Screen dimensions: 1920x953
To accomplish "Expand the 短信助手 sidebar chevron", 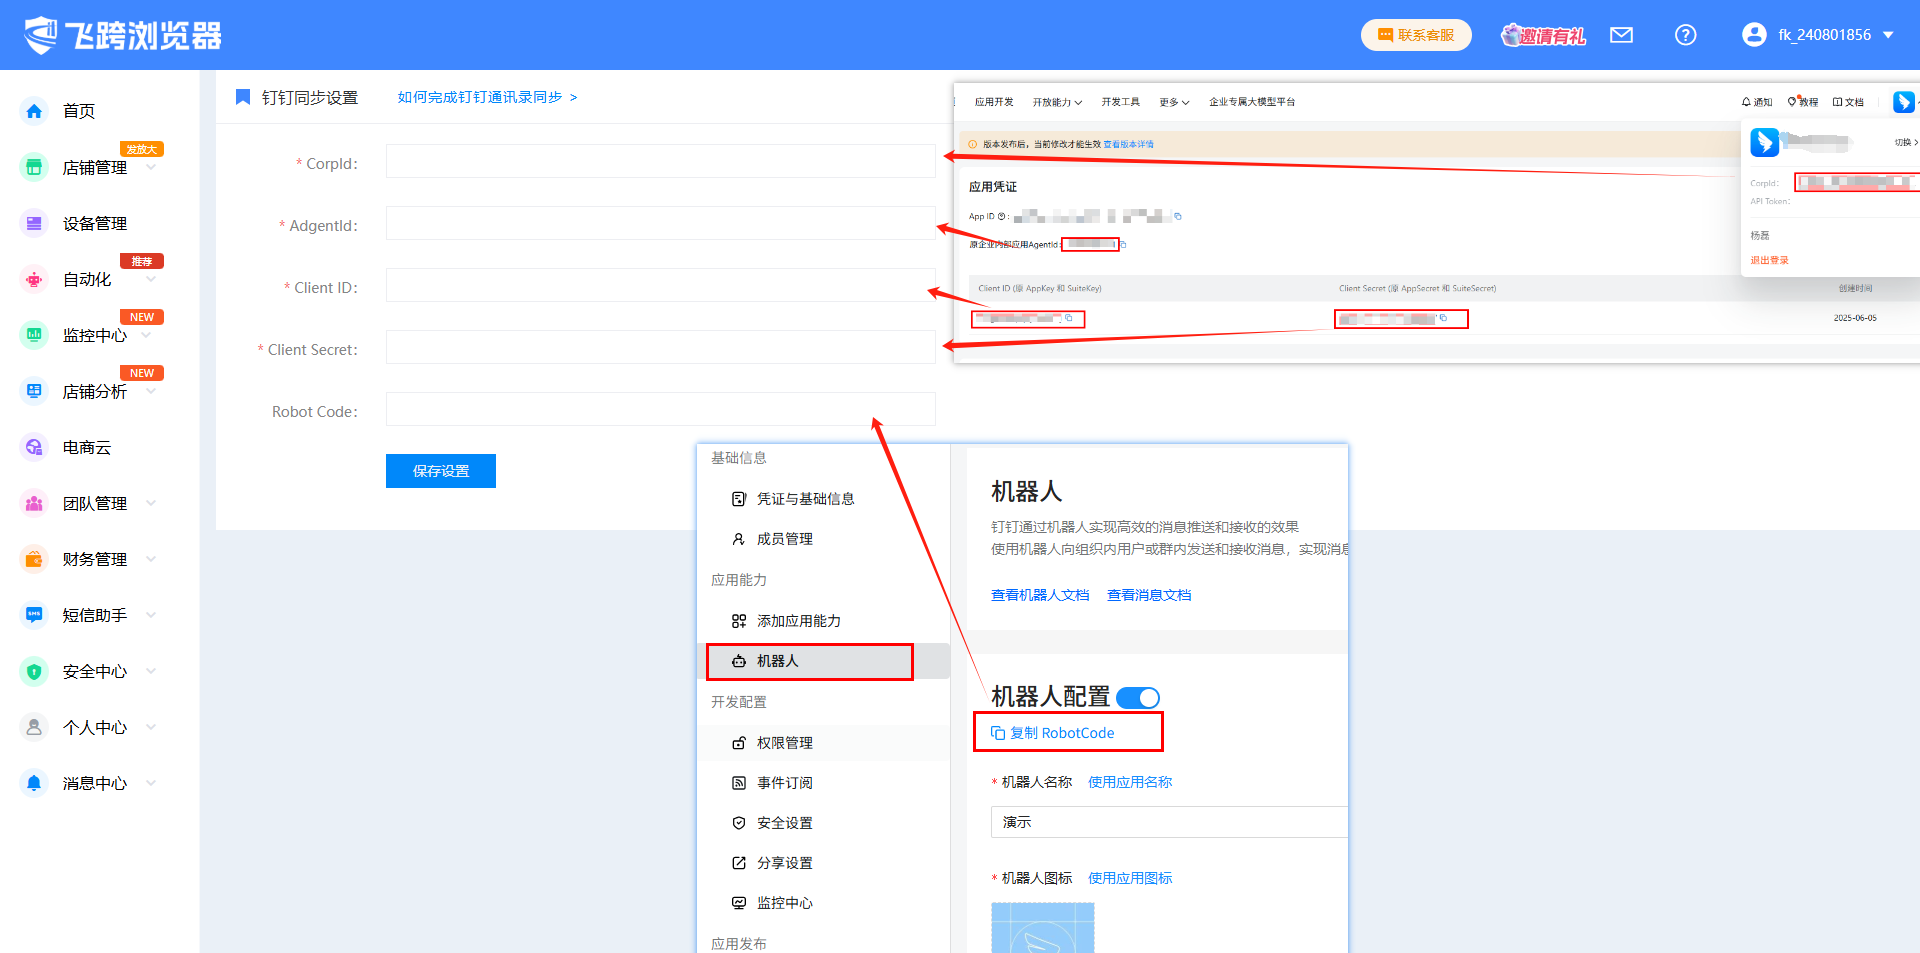I will click(x=151, y=615).
